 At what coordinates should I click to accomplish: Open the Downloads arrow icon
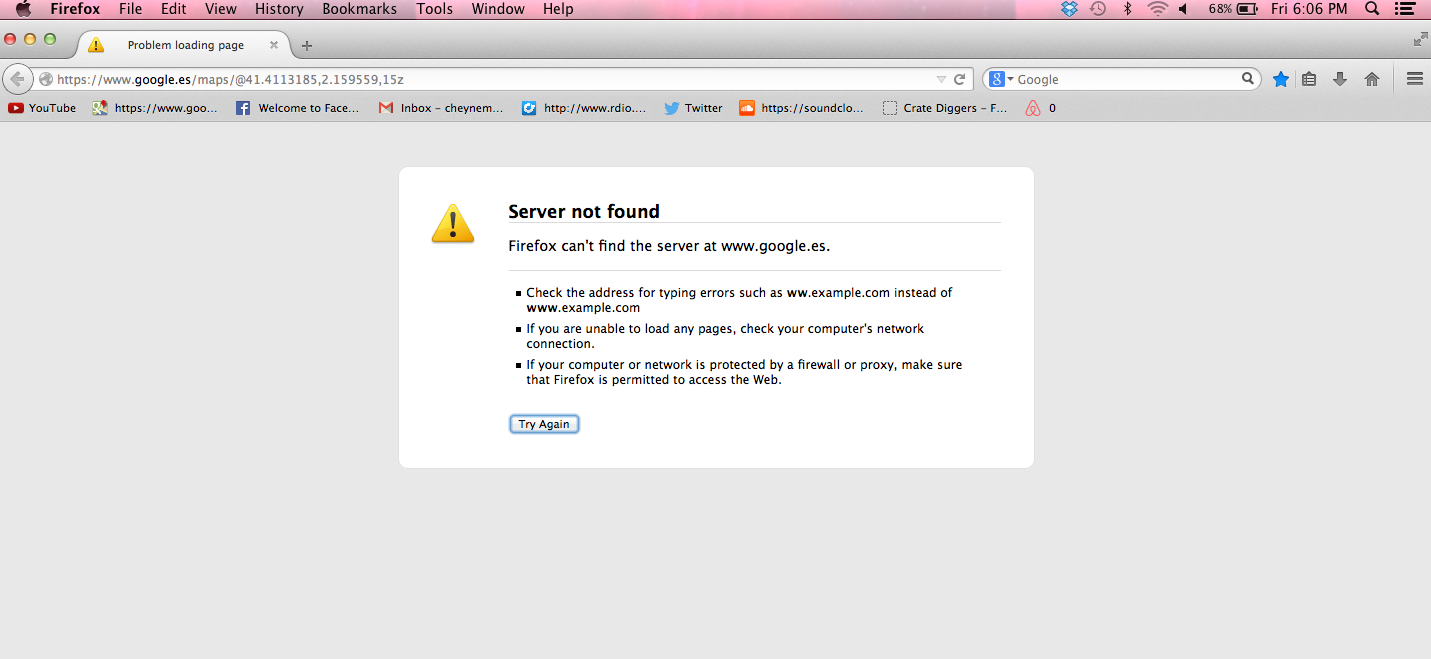pos(1340,79)
